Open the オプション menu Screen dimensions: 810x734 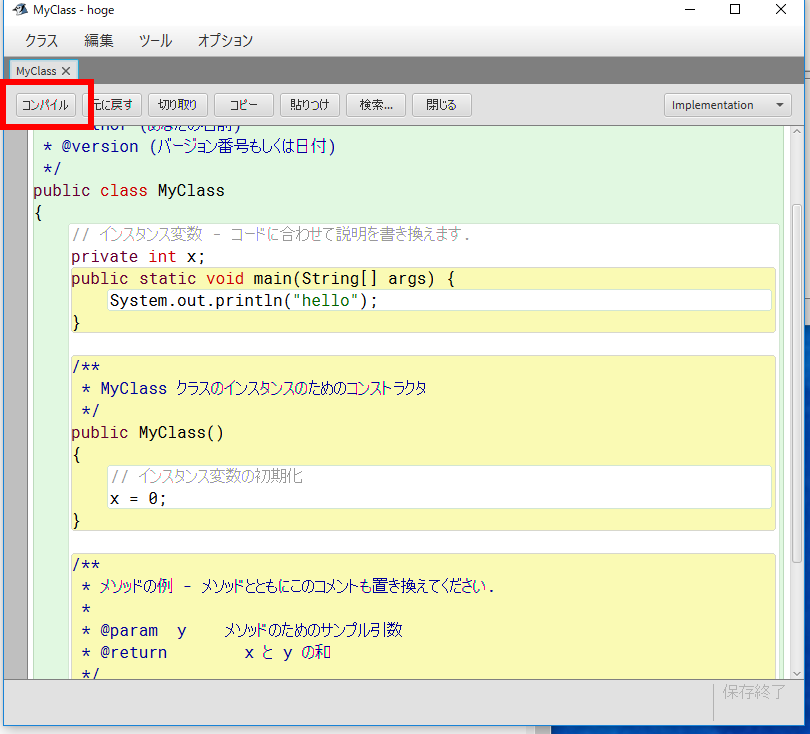225,40
